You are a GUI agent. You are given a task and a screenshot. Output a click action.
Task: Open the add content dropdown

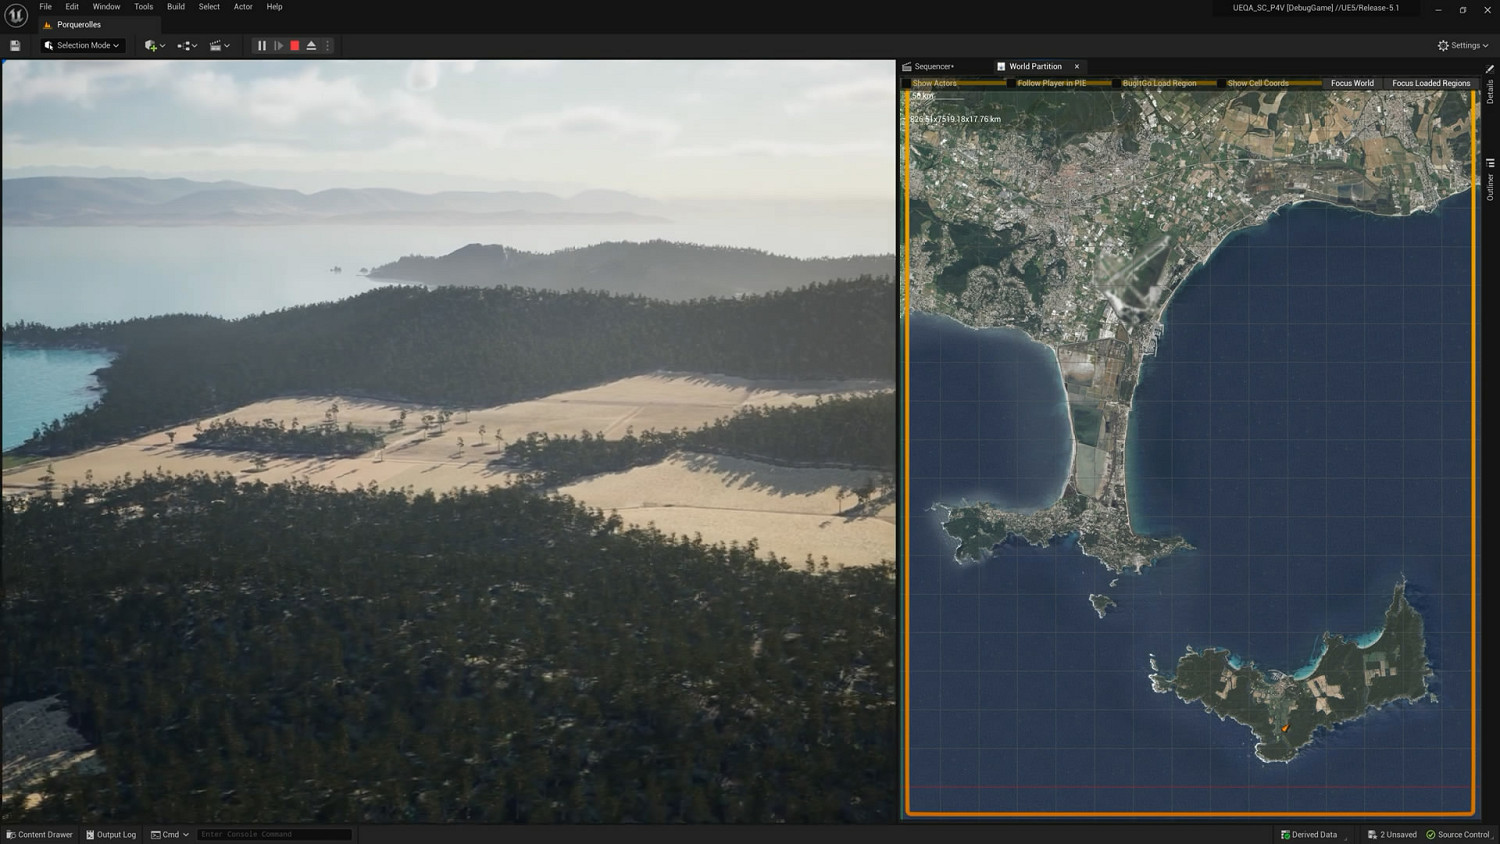(x=154, y=46)
